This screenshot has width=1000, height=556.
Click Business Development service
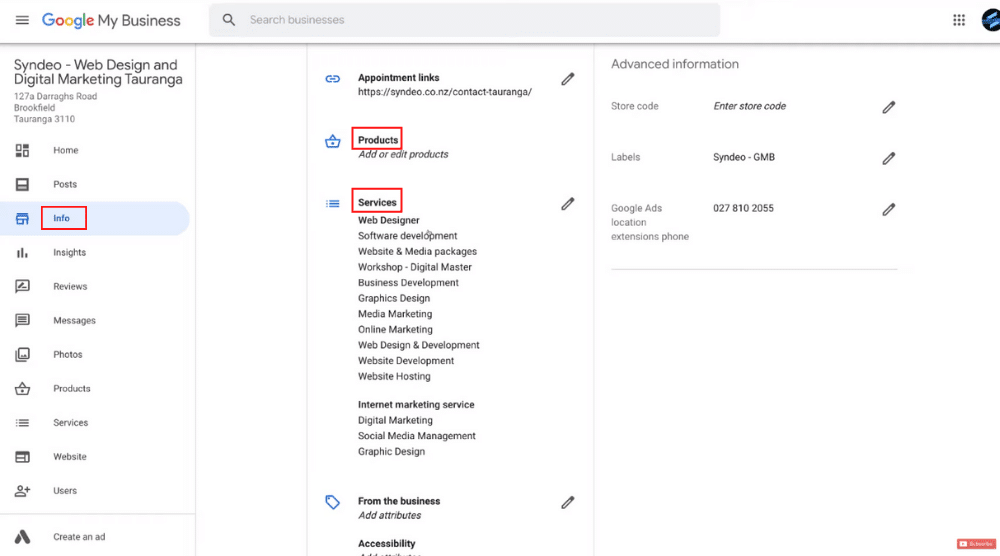point(408,282)
